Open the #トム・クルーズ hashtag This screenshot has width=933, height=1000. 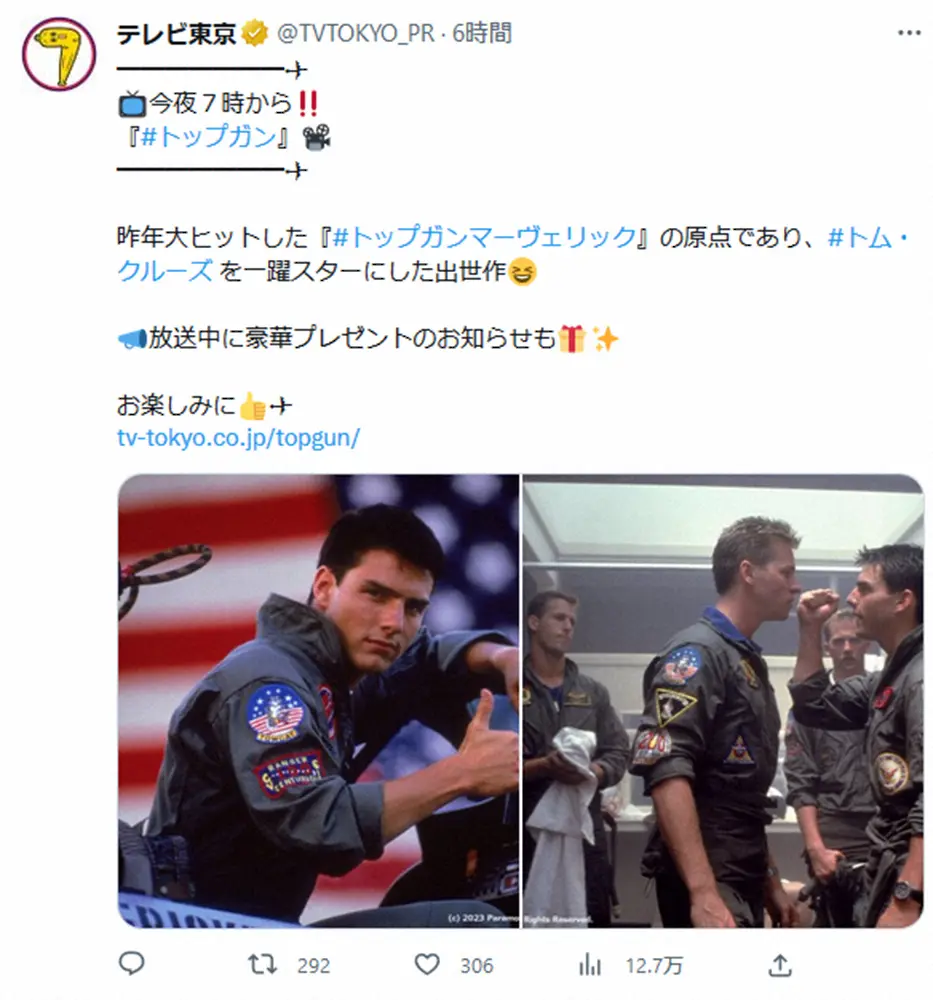click(513, 254)
